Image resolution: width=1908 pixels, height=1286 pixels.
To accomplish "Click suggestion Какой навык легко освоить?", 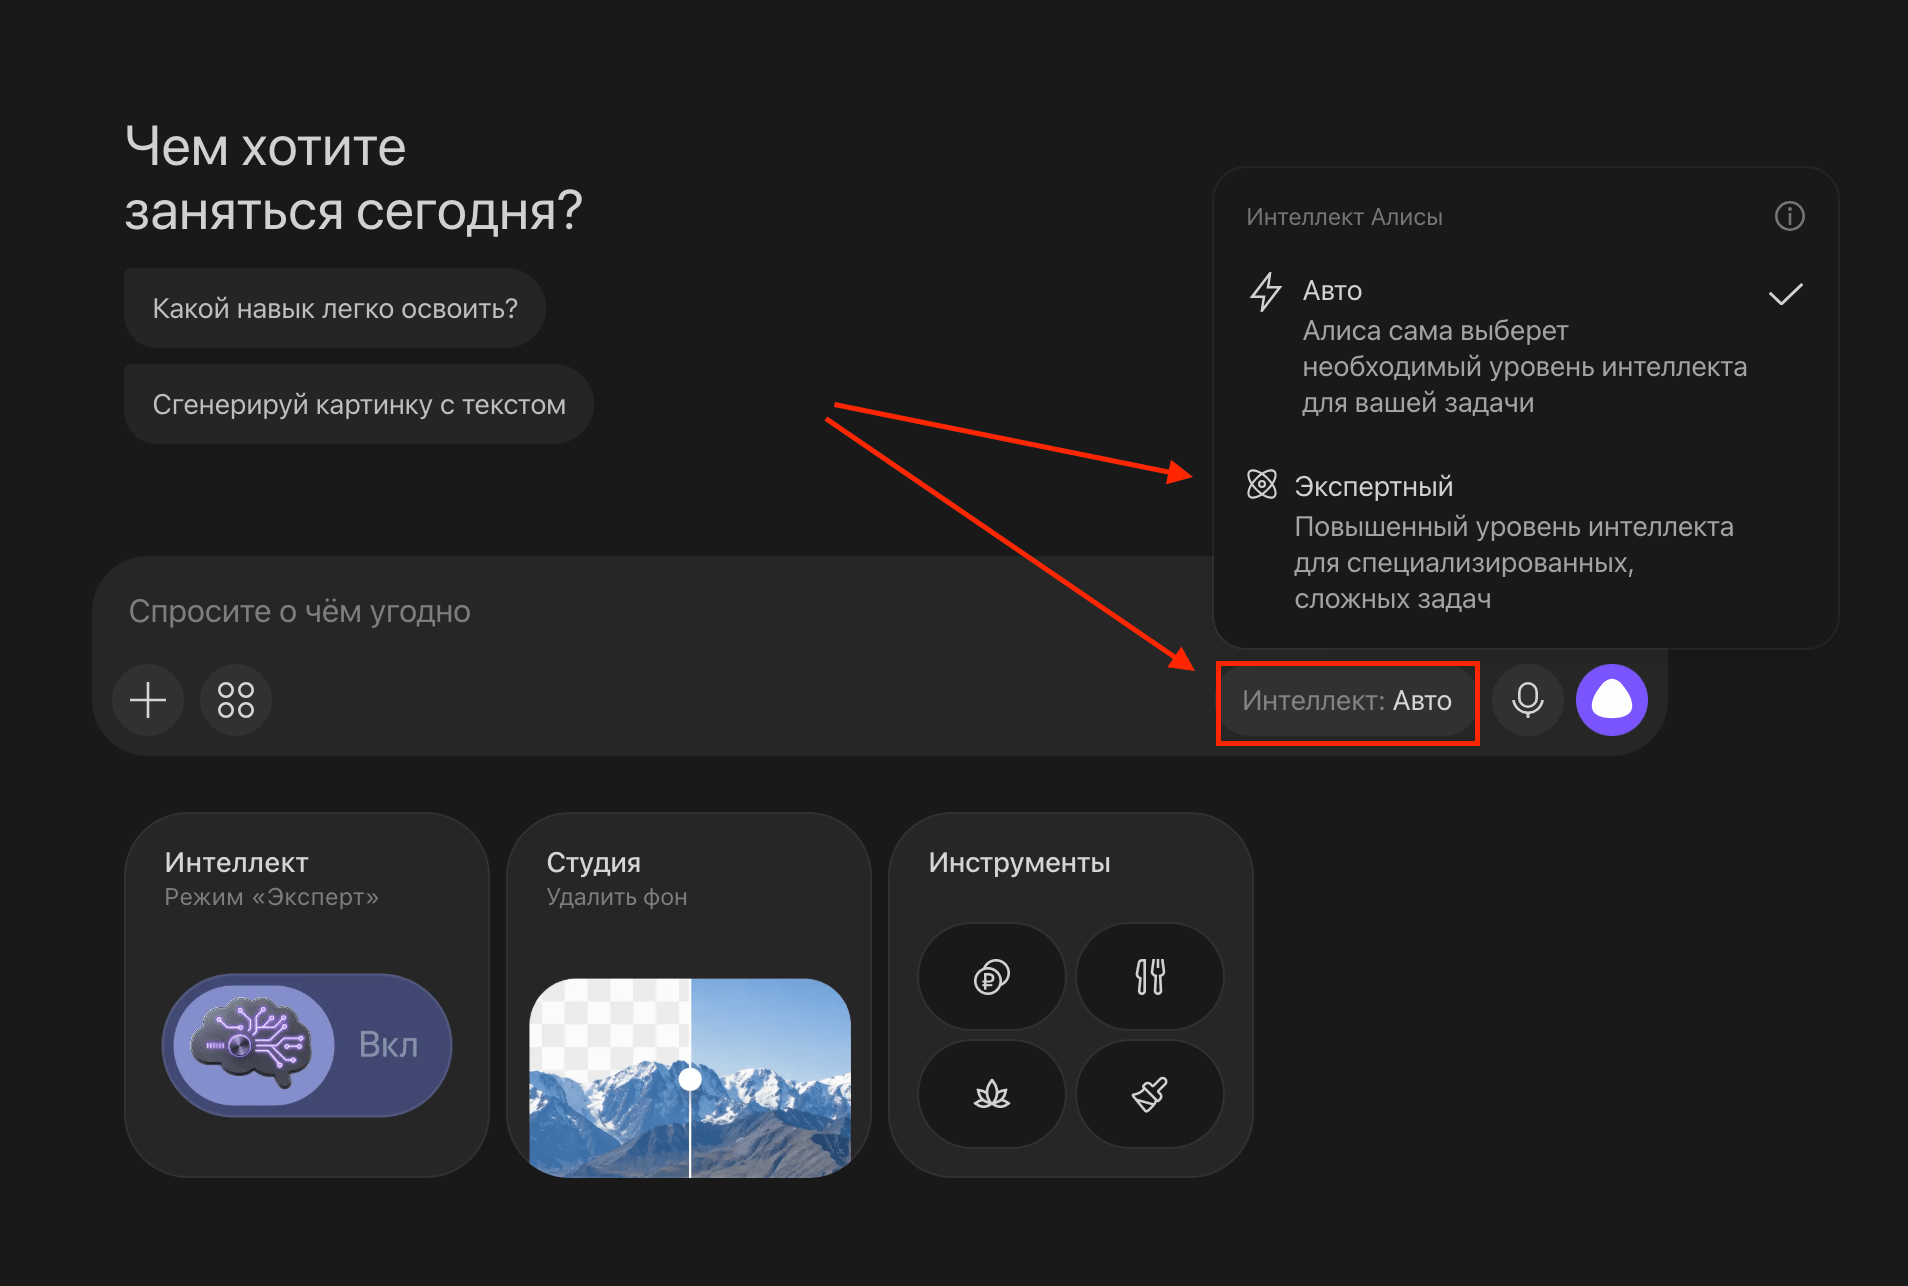I will (x=335, y=308).
